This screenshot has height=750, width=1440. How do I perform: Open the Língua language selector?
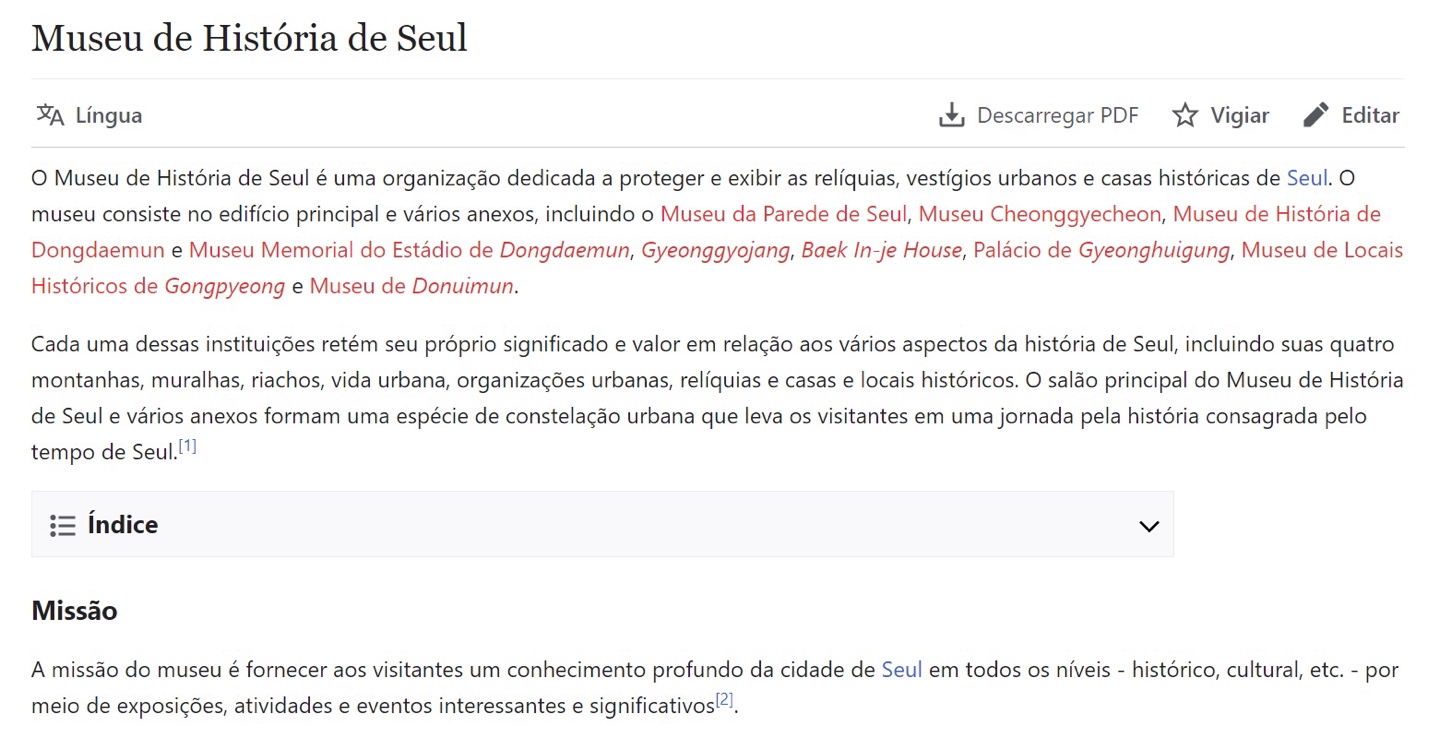click(90, 115)
